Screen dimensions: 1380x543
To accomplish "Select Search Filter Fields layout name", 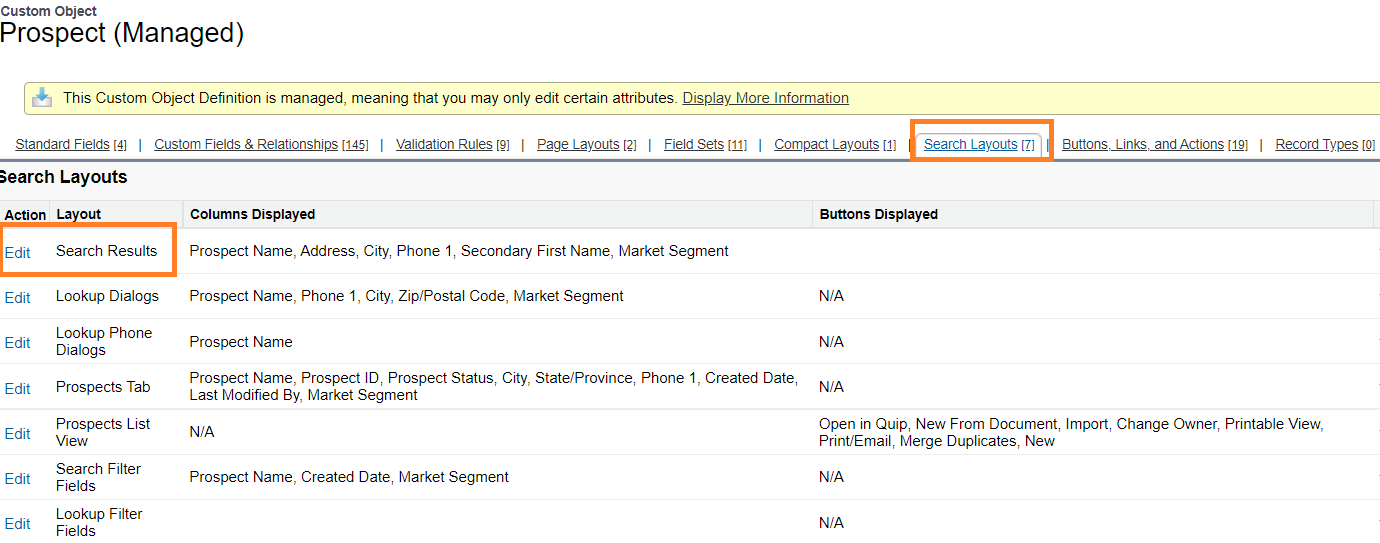I will [x=98, y=477].
